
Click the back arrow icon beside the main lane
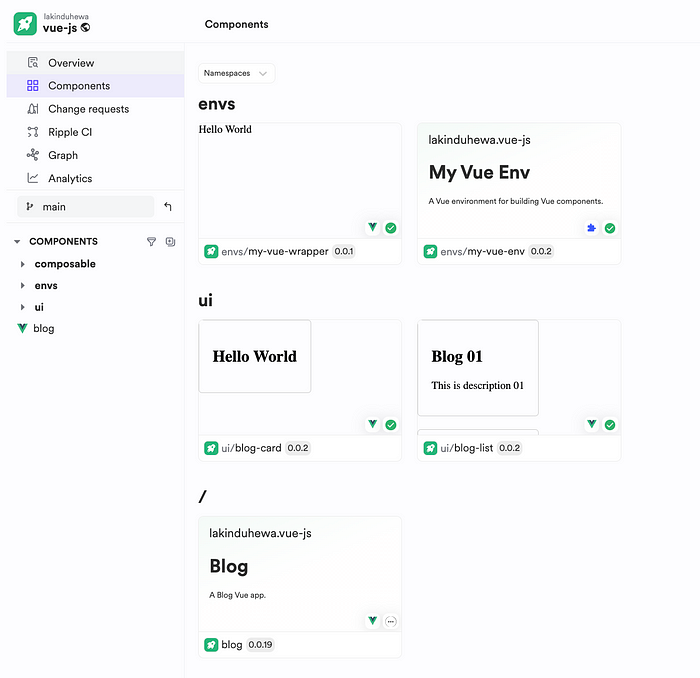(x=168, y=206)
